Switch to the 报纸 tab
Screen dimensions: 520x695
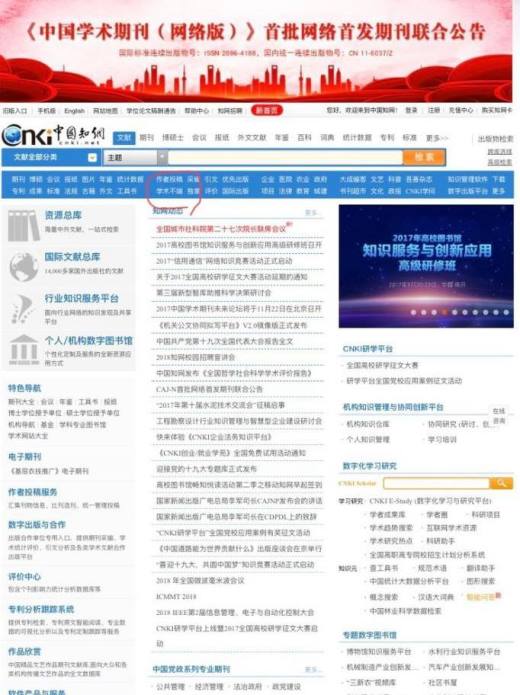pos(222,138)
